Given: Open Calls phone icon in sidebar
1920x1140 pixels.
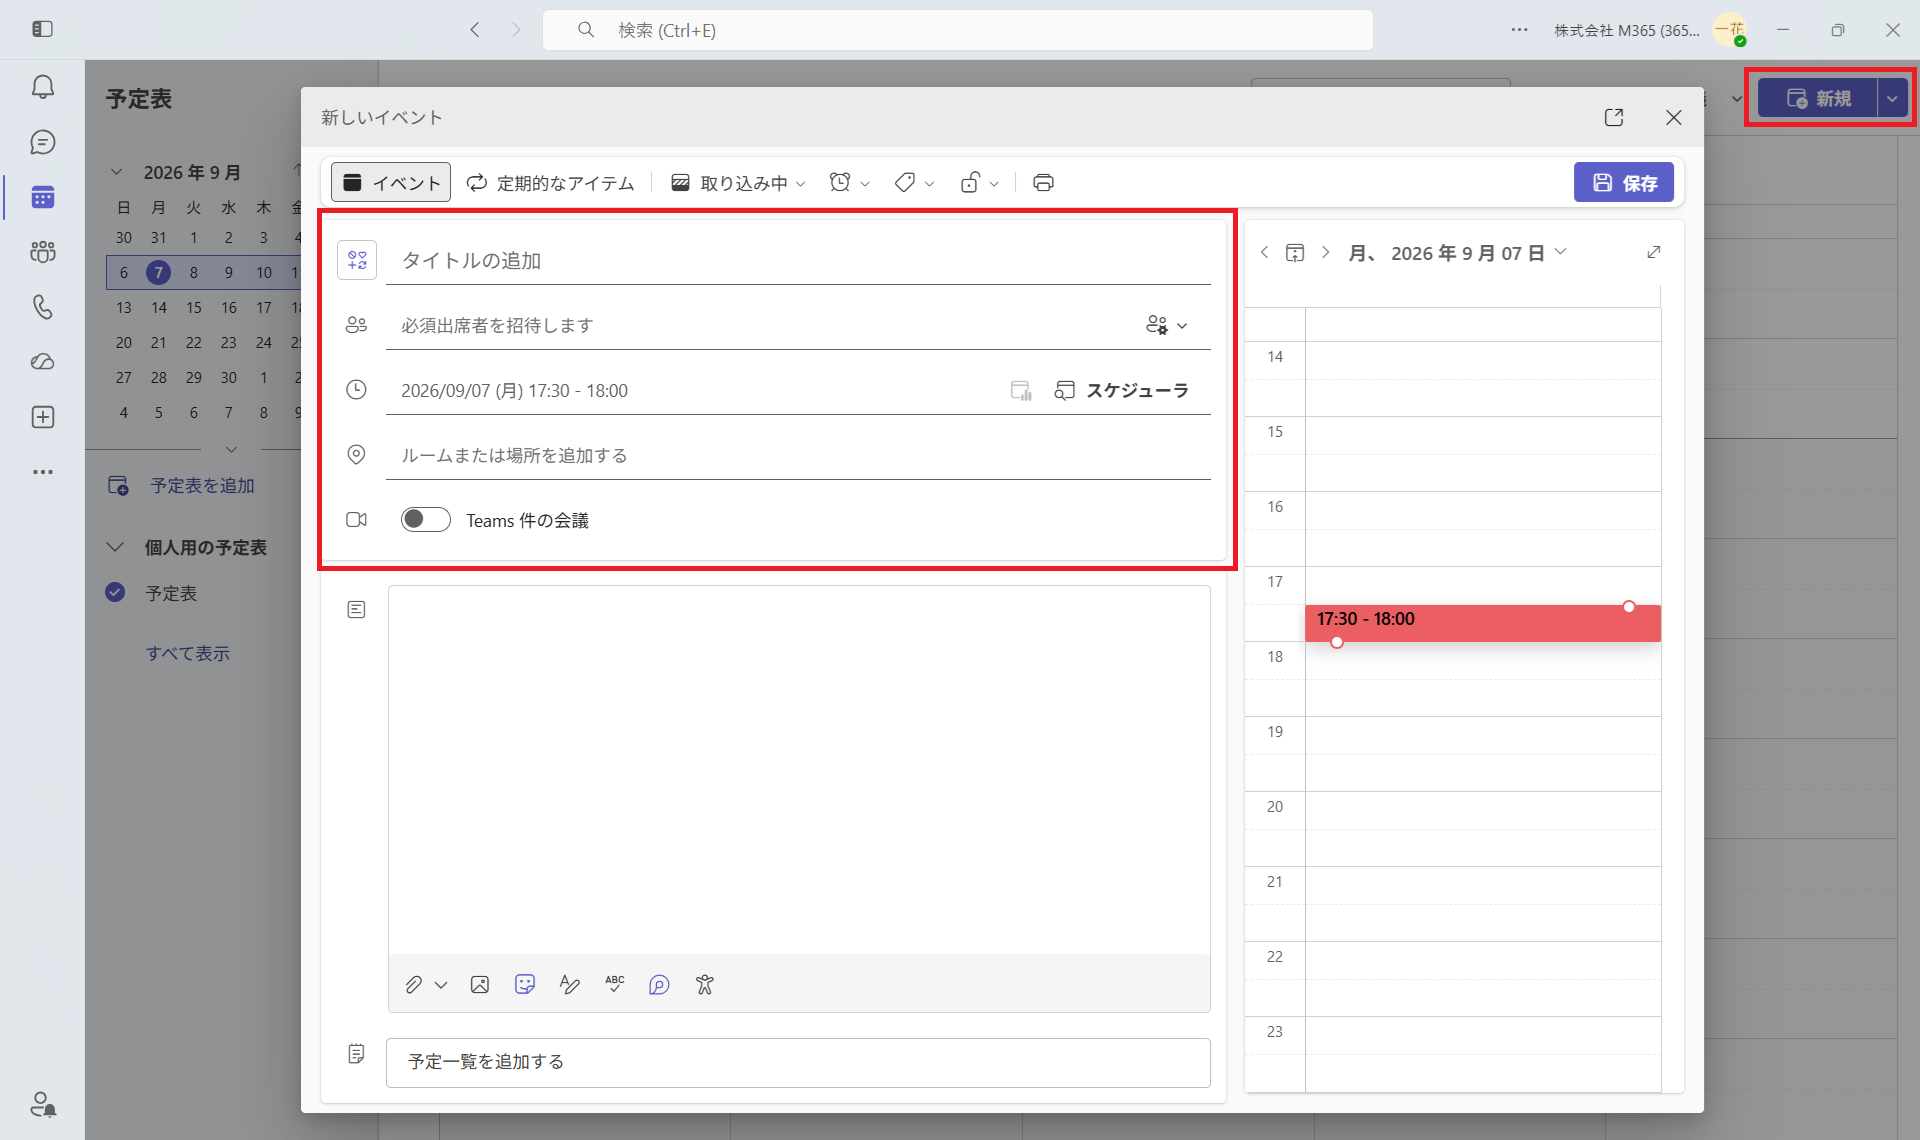Looking at the screenshot, I should (43, 307).
